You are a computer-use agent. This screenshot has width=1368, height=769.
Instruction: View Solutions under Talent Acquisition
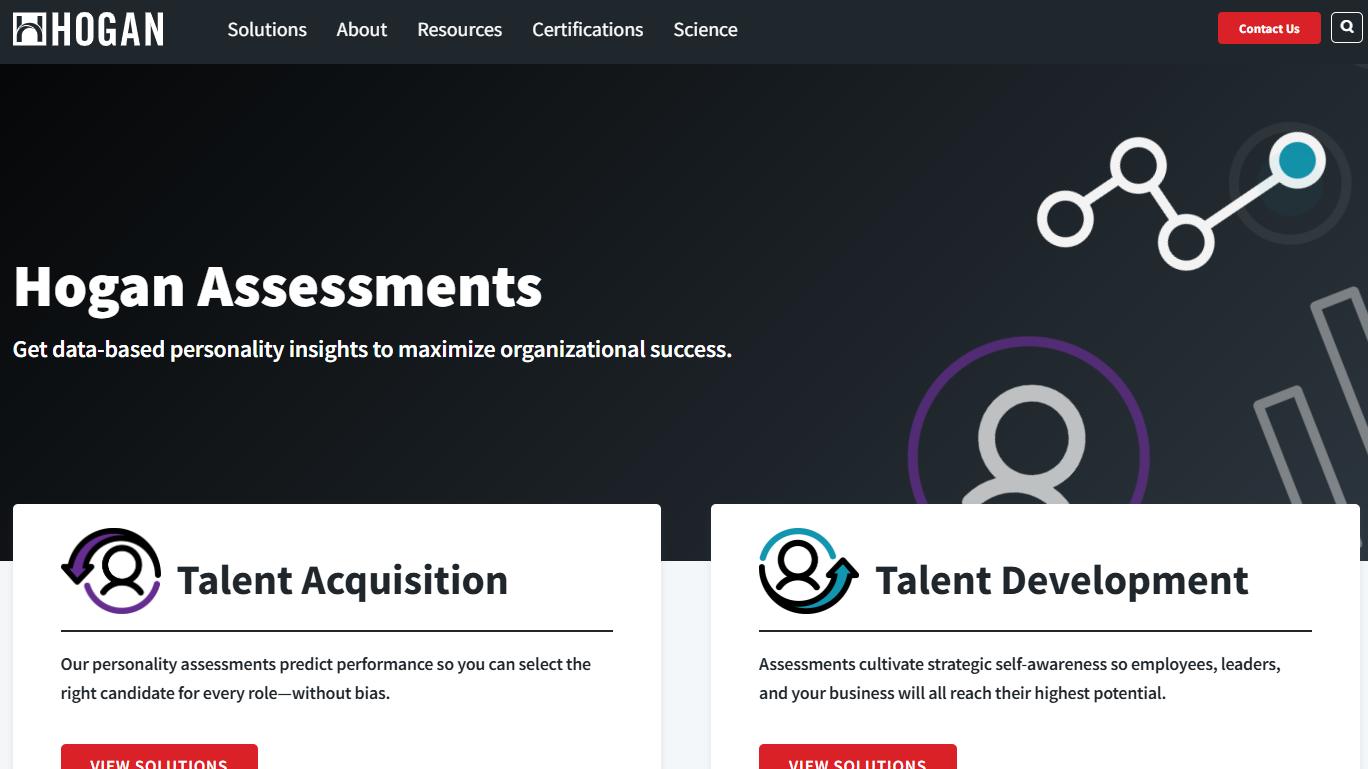159,757
